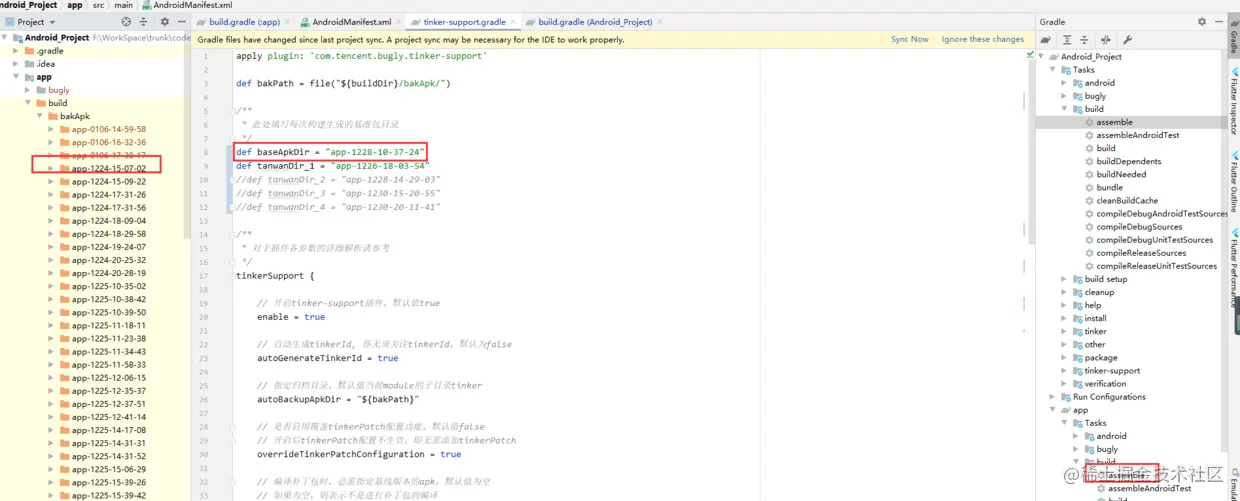Open Gradle settings wrench icon
The height and width of the screenshot is (501, 1240).
point(1127,40)
